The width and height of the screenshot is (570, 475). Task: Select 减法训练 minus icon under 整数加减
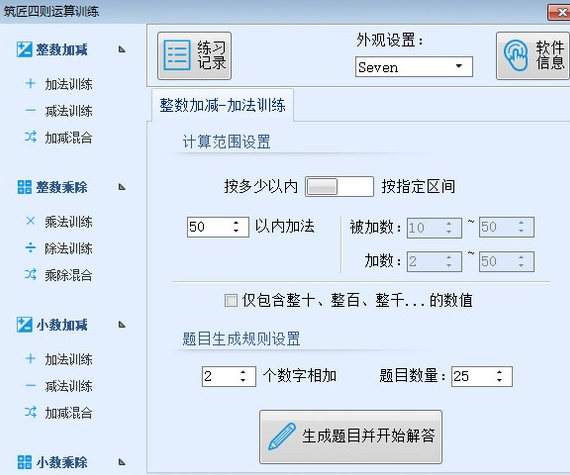31,110
